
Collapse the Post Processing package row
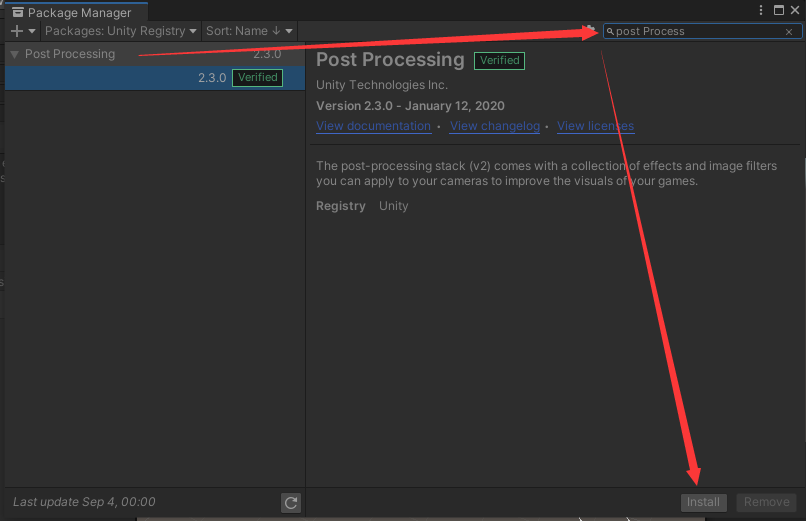pyautogui.click(x=14, y=54)
